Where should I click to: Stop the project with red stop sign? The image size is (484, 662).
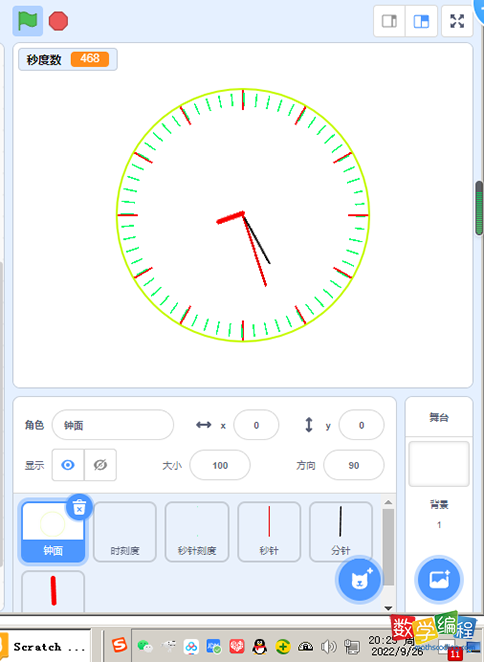pos(58,21)
